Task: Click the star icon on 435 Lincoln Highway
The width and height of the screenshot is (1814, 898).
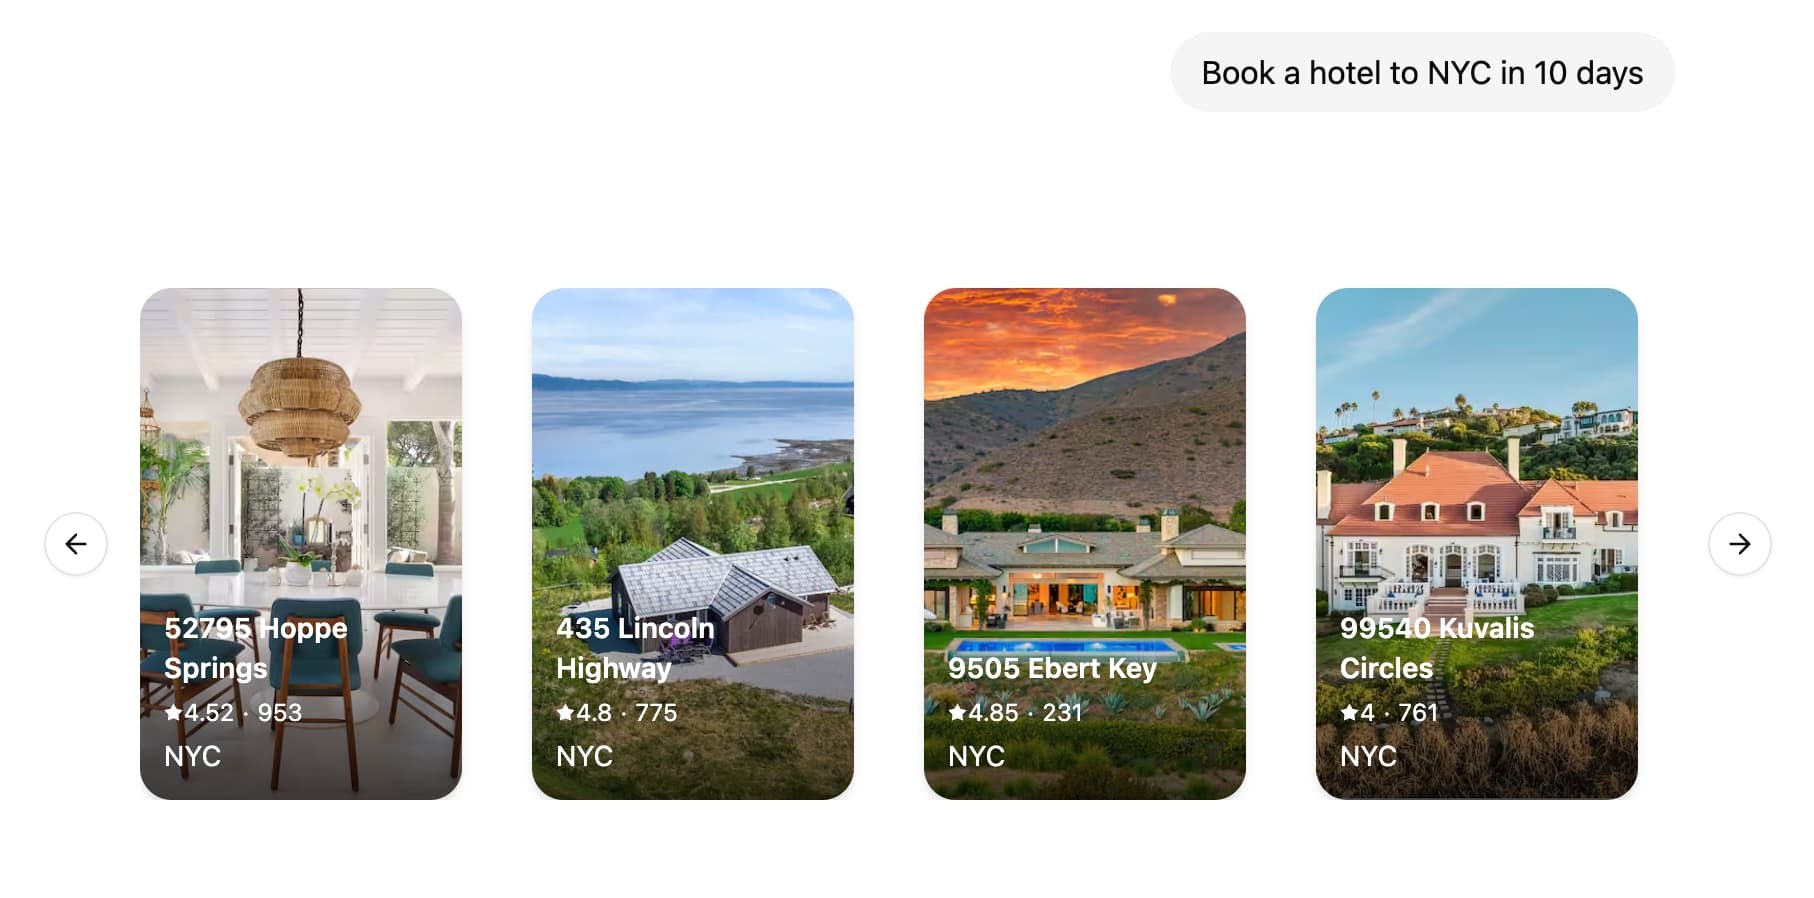Action: tap(564, 713)
